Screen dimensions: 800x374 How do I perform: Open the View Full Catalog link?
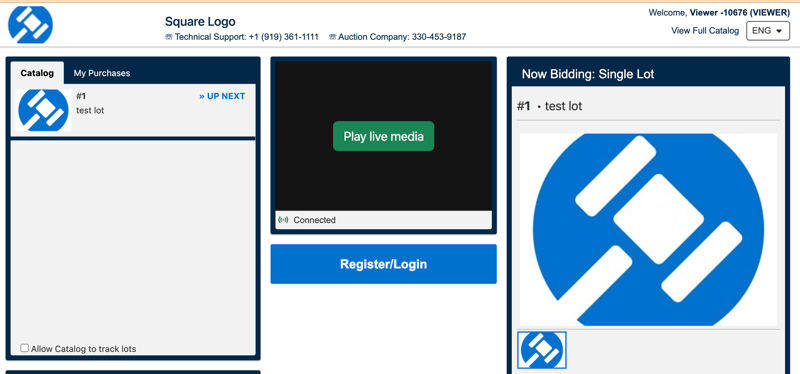[x=705, y=31]
